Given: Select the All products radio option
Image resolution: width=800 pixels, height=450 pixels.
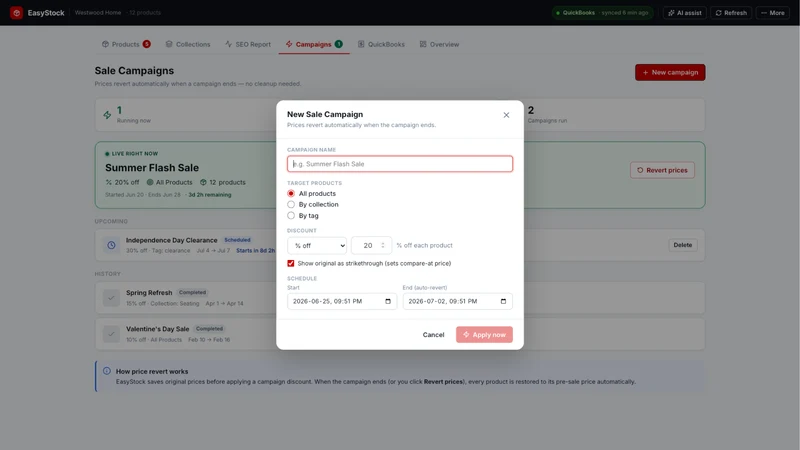Looking at the screenshot, I should pos(291,193).
